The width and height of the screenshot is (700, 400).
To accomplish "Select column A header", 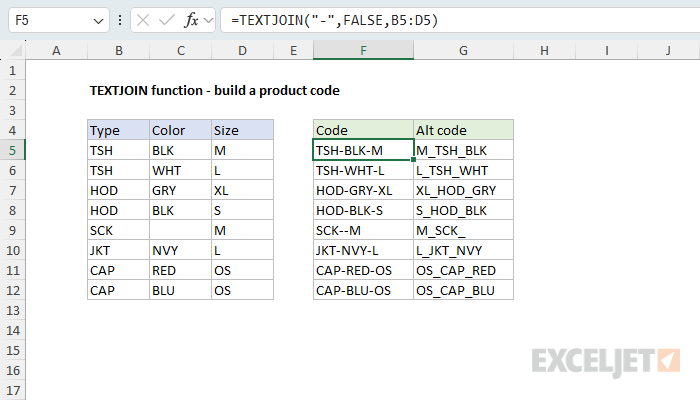I will click(56, 50).
